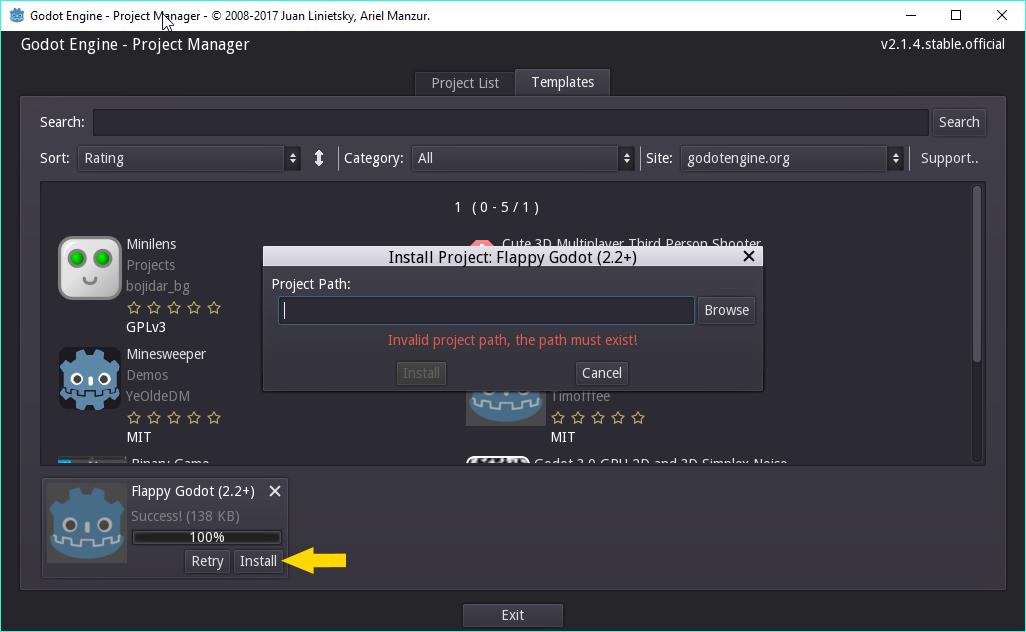This screenshot has height=632, width=1026.
Task: Click the Projects category under Minilens
Action: [x=150, y=265]
